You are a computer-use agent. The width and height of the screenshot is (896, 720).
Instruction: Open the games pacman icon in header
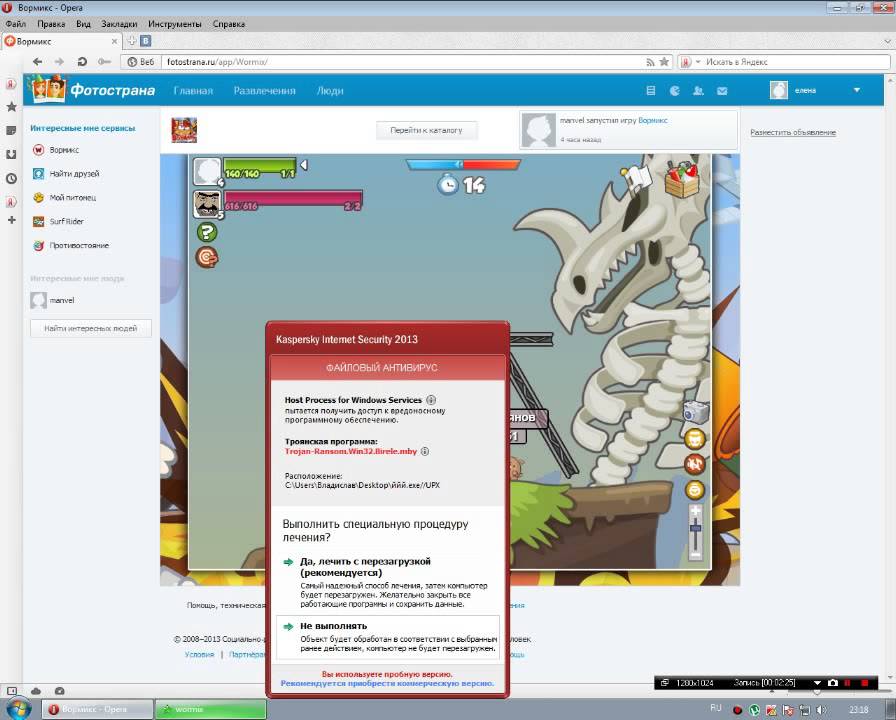coord(675,90)
